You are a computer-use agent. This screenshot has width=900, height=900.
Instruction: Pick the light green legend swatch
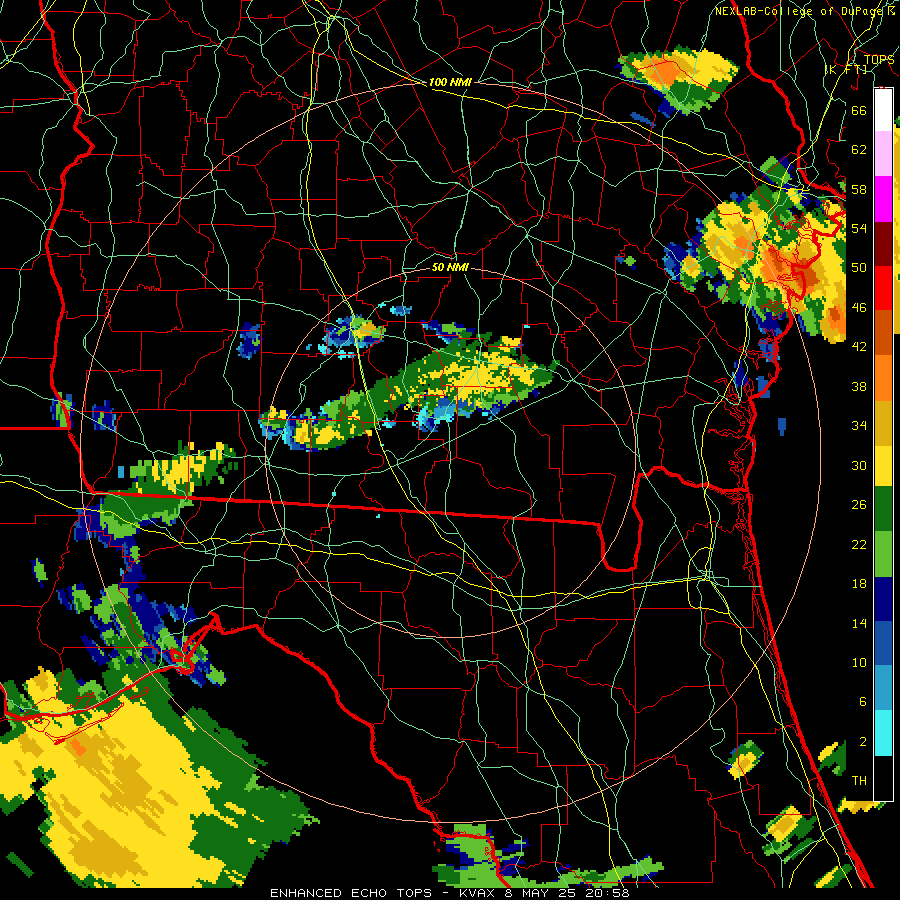[883, 553]
